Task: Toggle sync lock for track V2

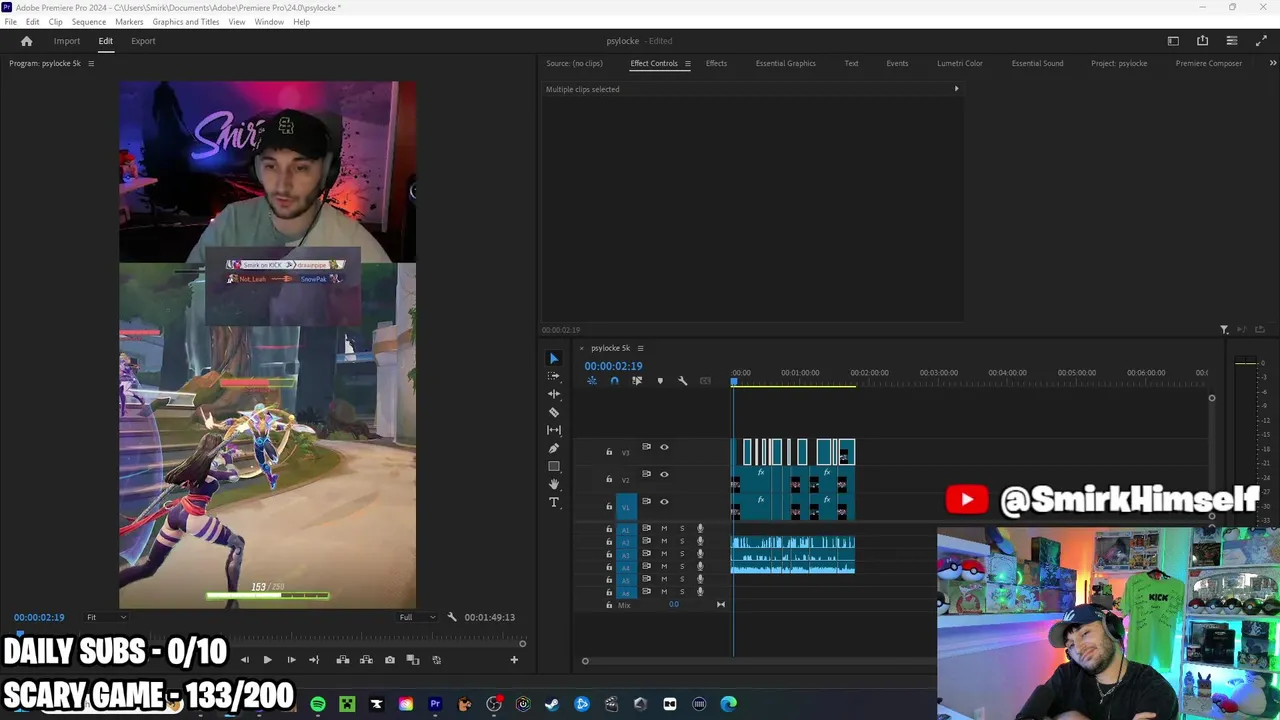Action: point(646,474)
